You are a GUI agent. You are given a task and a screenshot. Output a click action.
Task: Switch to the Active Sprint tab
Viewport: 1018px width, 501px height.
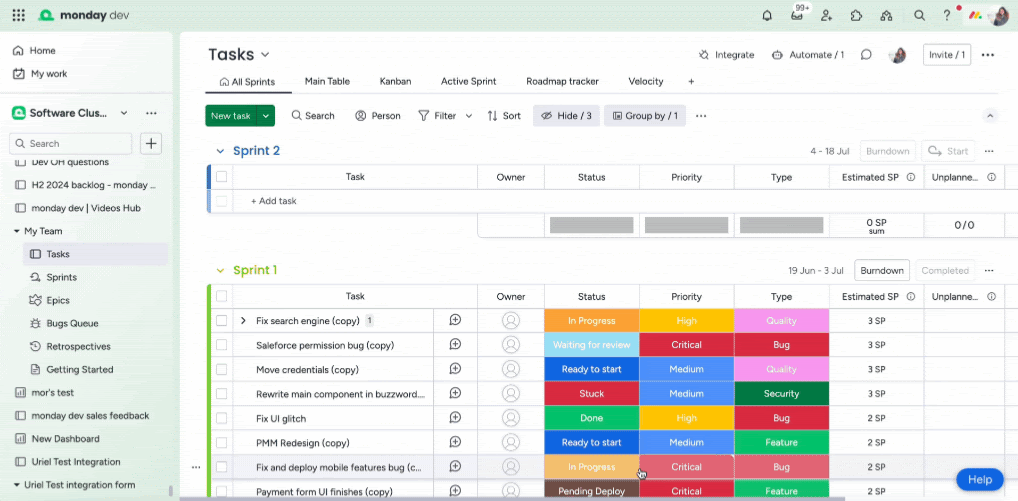tap(469, 82)
